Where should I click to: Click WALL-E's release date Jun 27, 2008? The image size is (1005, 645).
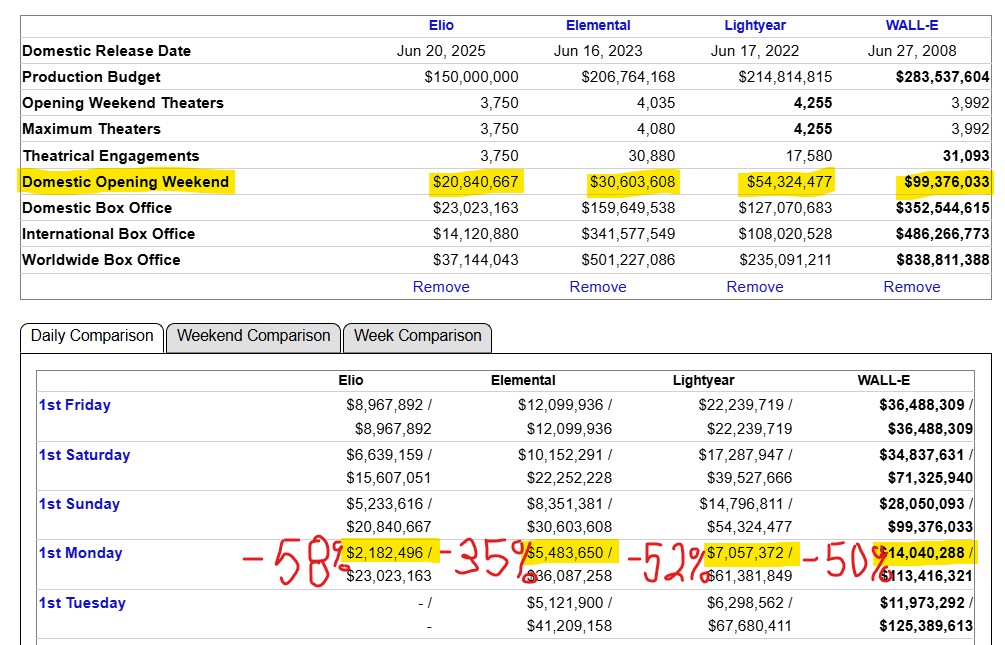click(x=911, y=51)
